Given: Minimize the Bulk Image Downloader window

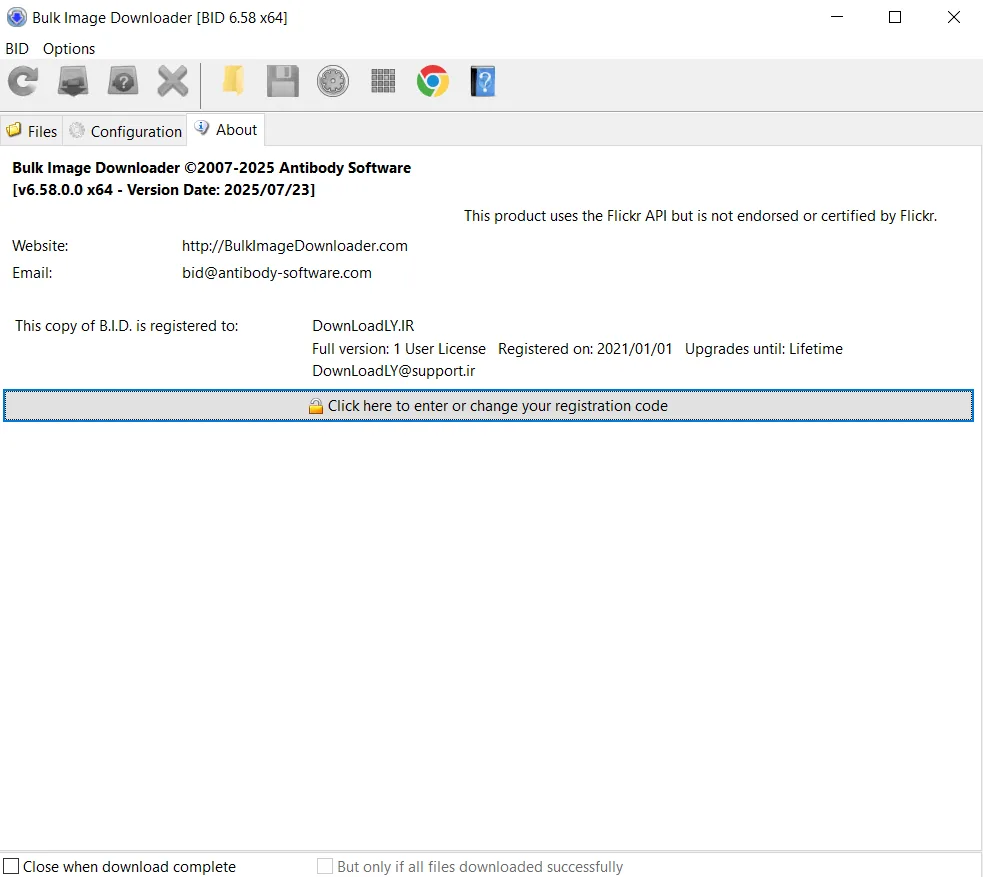Looking at the screenshot, I should click(x=837, y=17).
